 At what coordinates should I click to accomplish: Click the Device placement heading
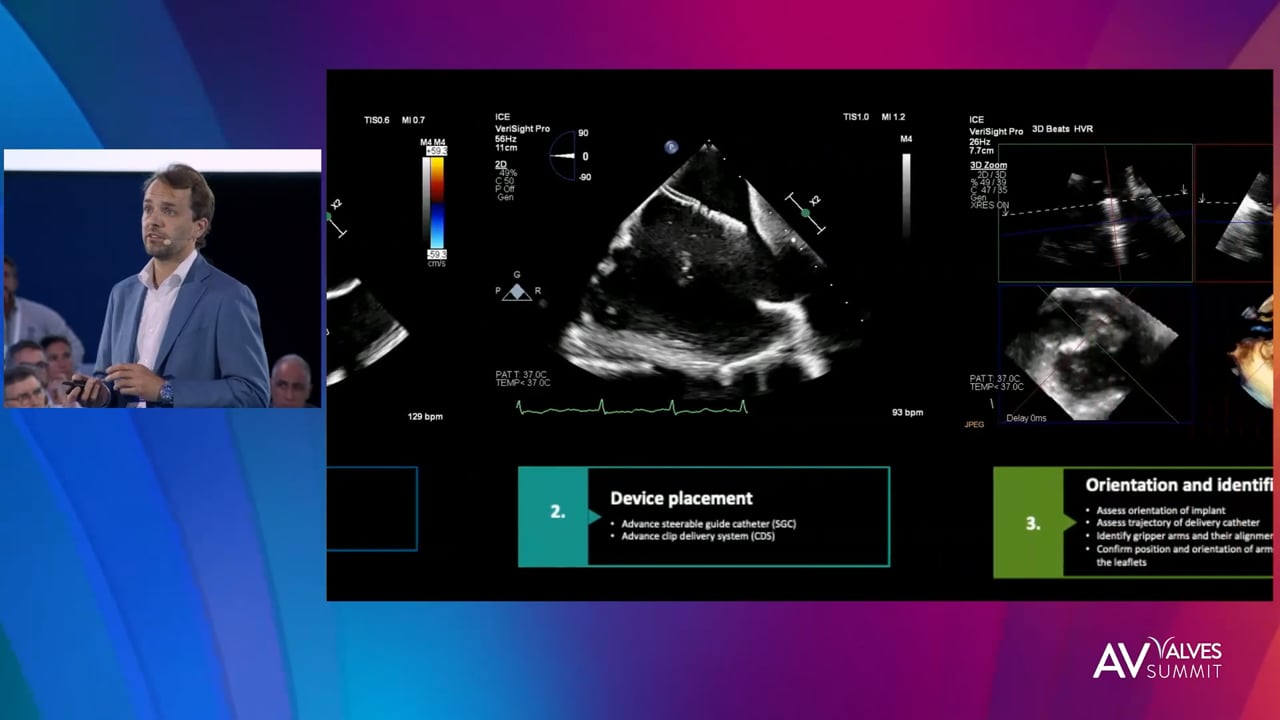(681, 498)
